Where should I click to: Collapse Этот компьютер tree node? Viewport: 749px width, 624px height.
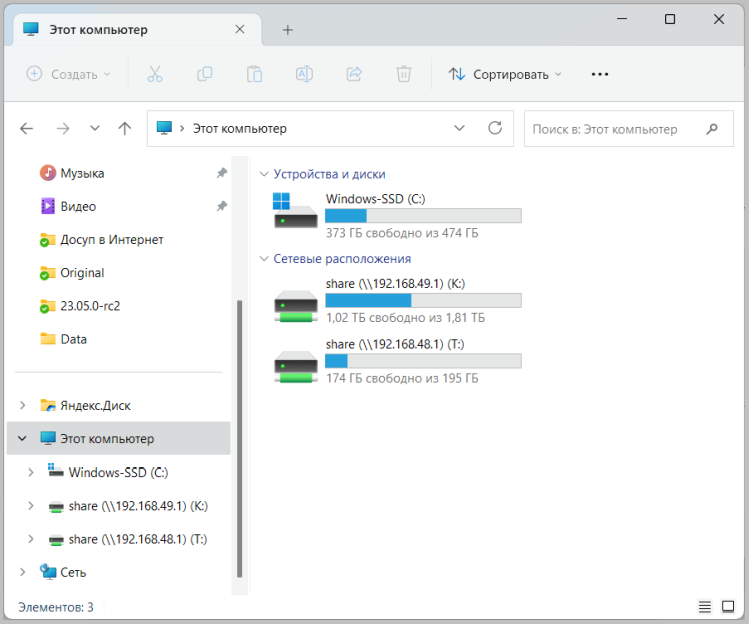[x=22, y=438]
